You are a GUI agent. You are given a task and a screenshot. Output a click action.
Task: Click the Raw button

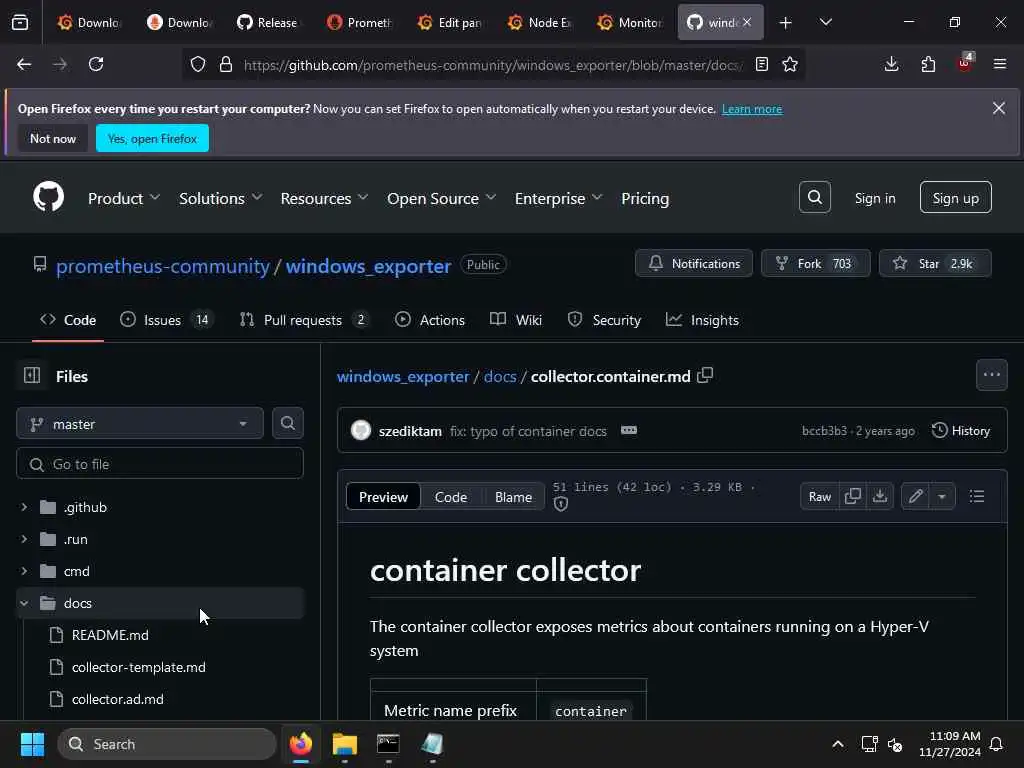pyautogui.click(x=820, y=496)
